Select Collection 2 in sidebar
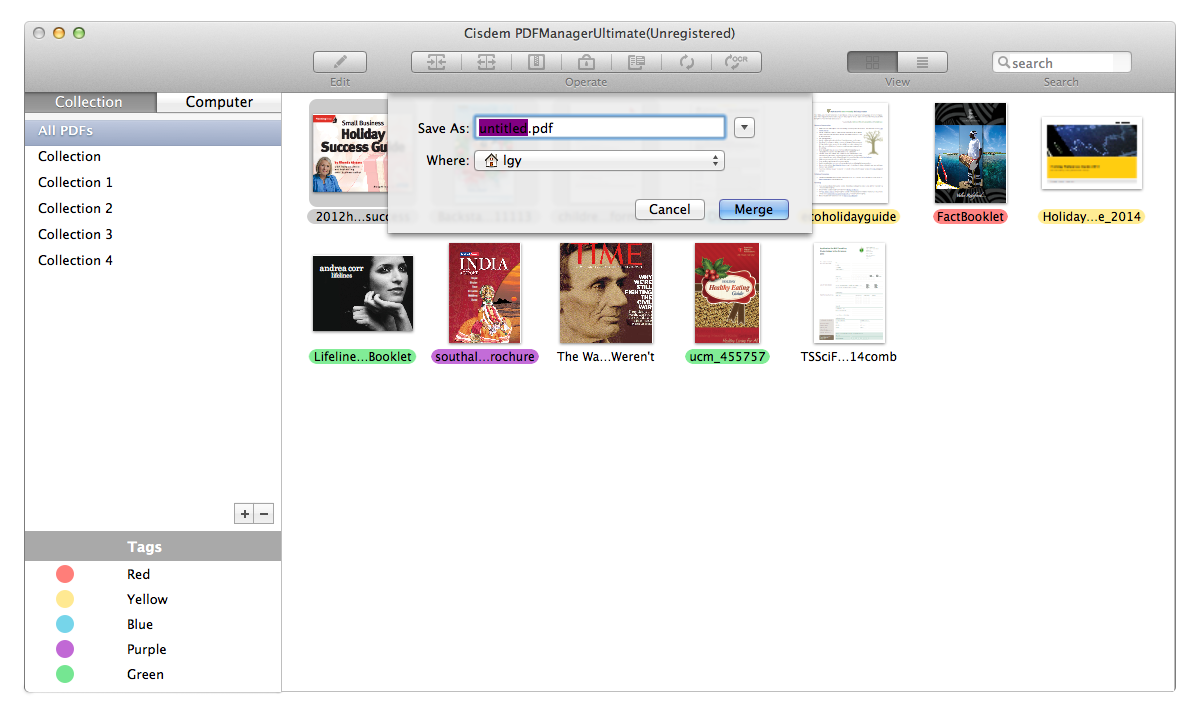This screenshot has width=1200, height=714. 153,208
